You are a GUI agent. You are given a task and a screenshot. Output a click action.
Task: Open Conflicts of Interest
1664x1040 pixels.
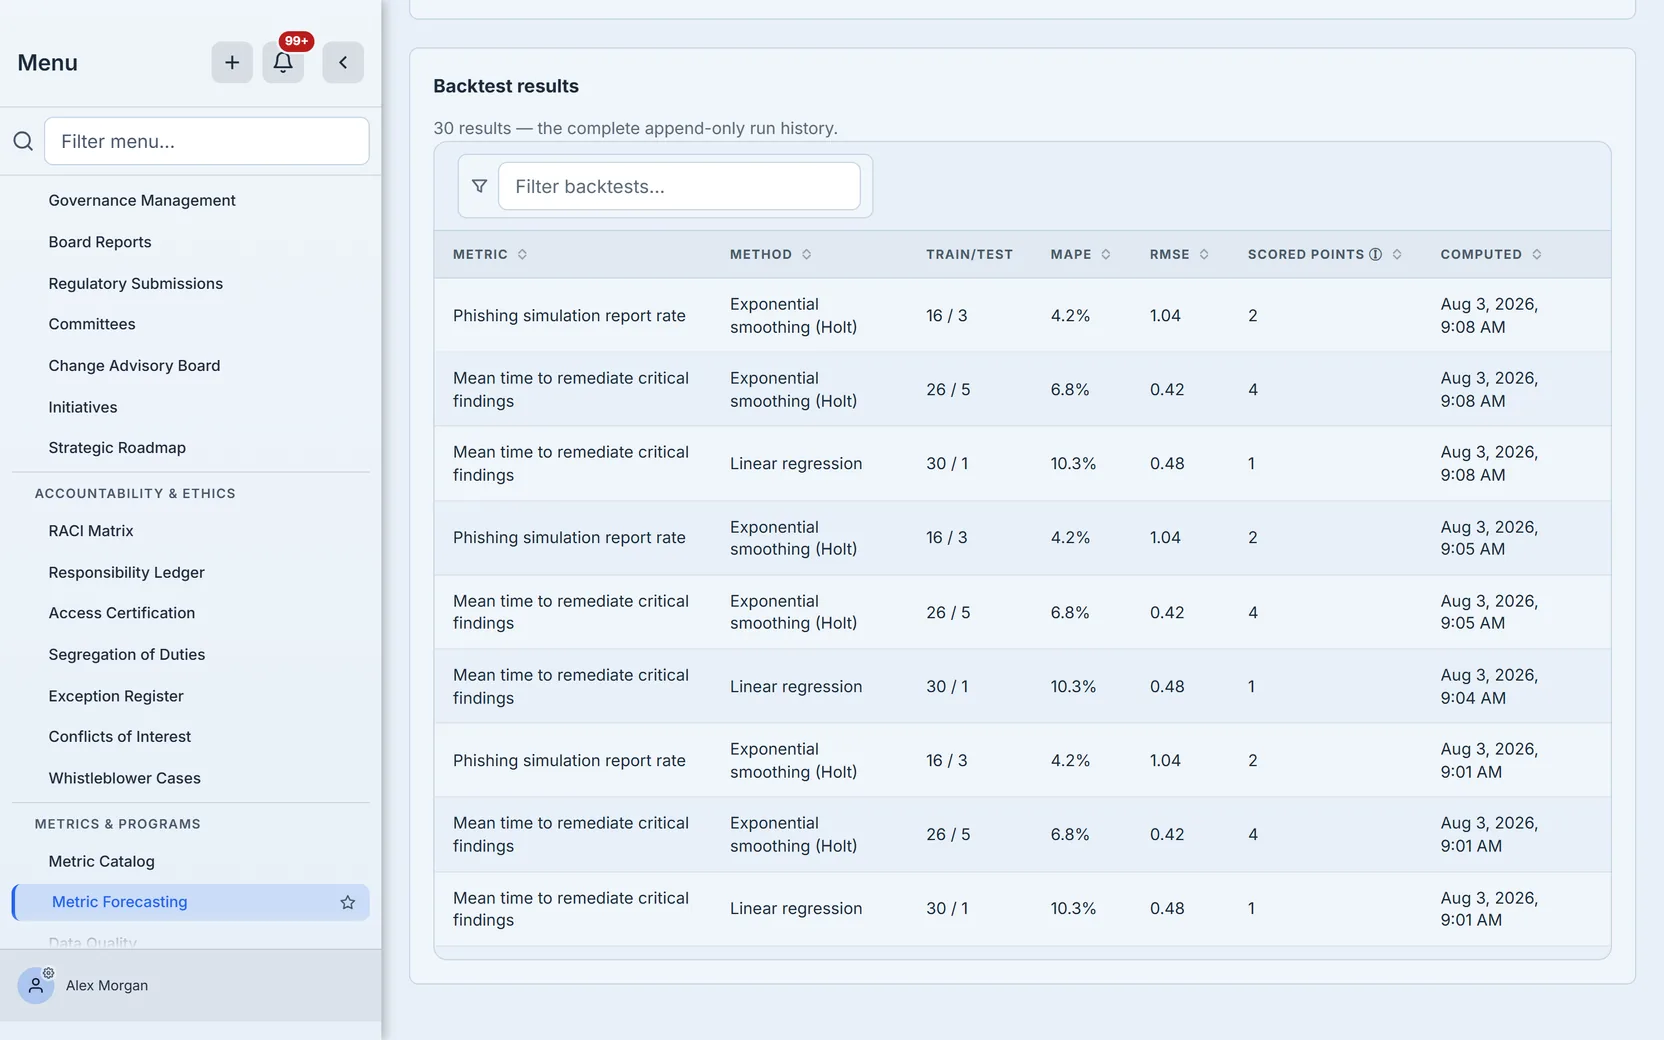[120, 736]
